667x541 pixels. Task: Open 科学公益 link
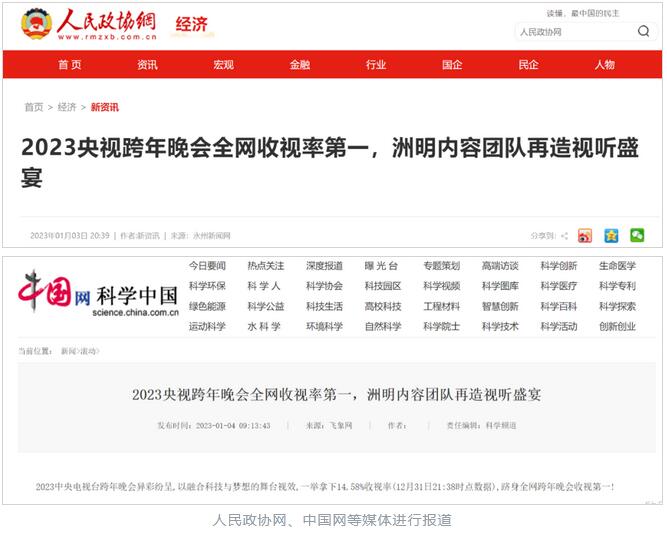[x=265, y=306]
